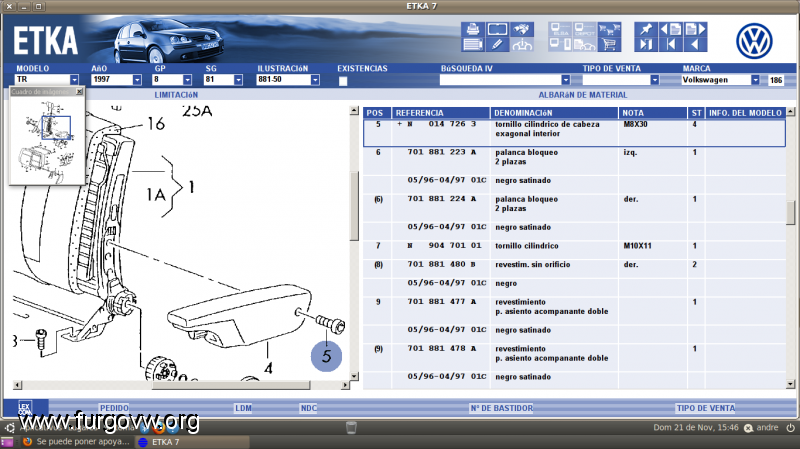Viewport: 800px width, 449px height.
Task: Click the LIMITACIÓN label
Action: tap(176, 95)
